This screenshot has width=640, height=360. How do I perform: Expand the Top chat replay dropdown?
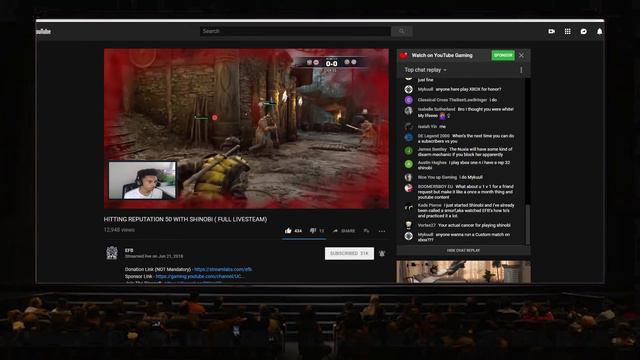pyautogui.click(x=425, y=70)
